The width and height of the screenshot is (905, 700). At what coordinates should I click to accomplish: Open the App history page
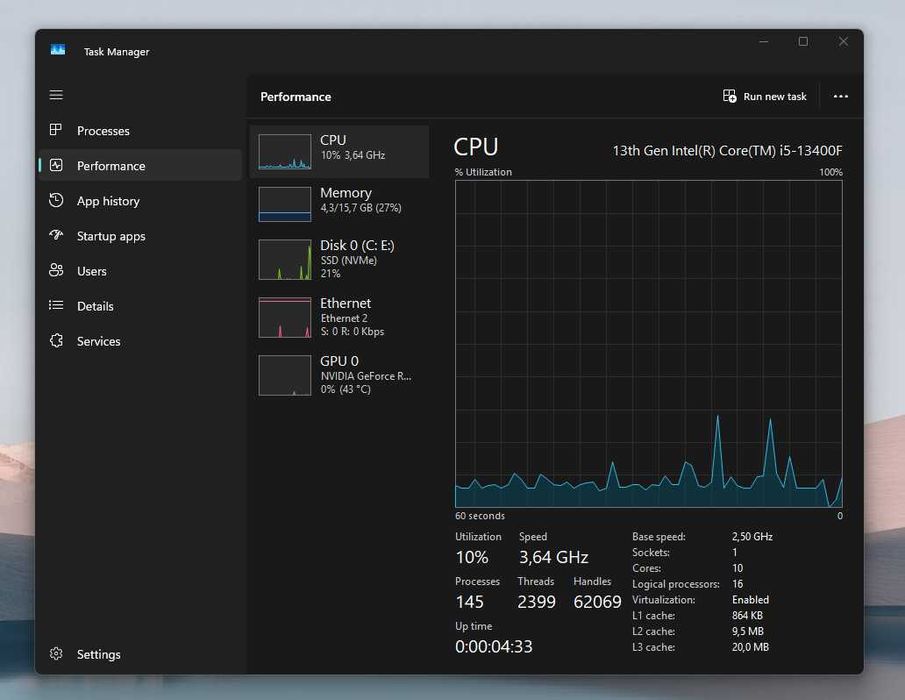pos(108,201)
